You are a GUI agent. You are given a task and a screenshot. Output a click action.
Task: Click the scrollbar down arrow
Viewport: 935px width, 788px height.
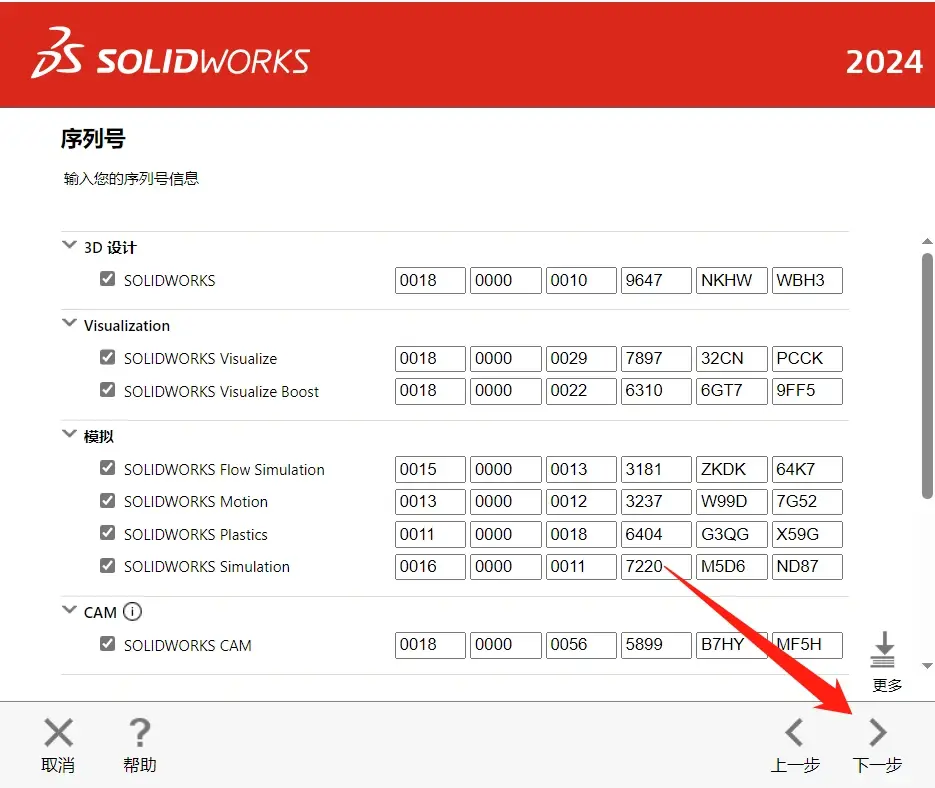coord(927,666)
